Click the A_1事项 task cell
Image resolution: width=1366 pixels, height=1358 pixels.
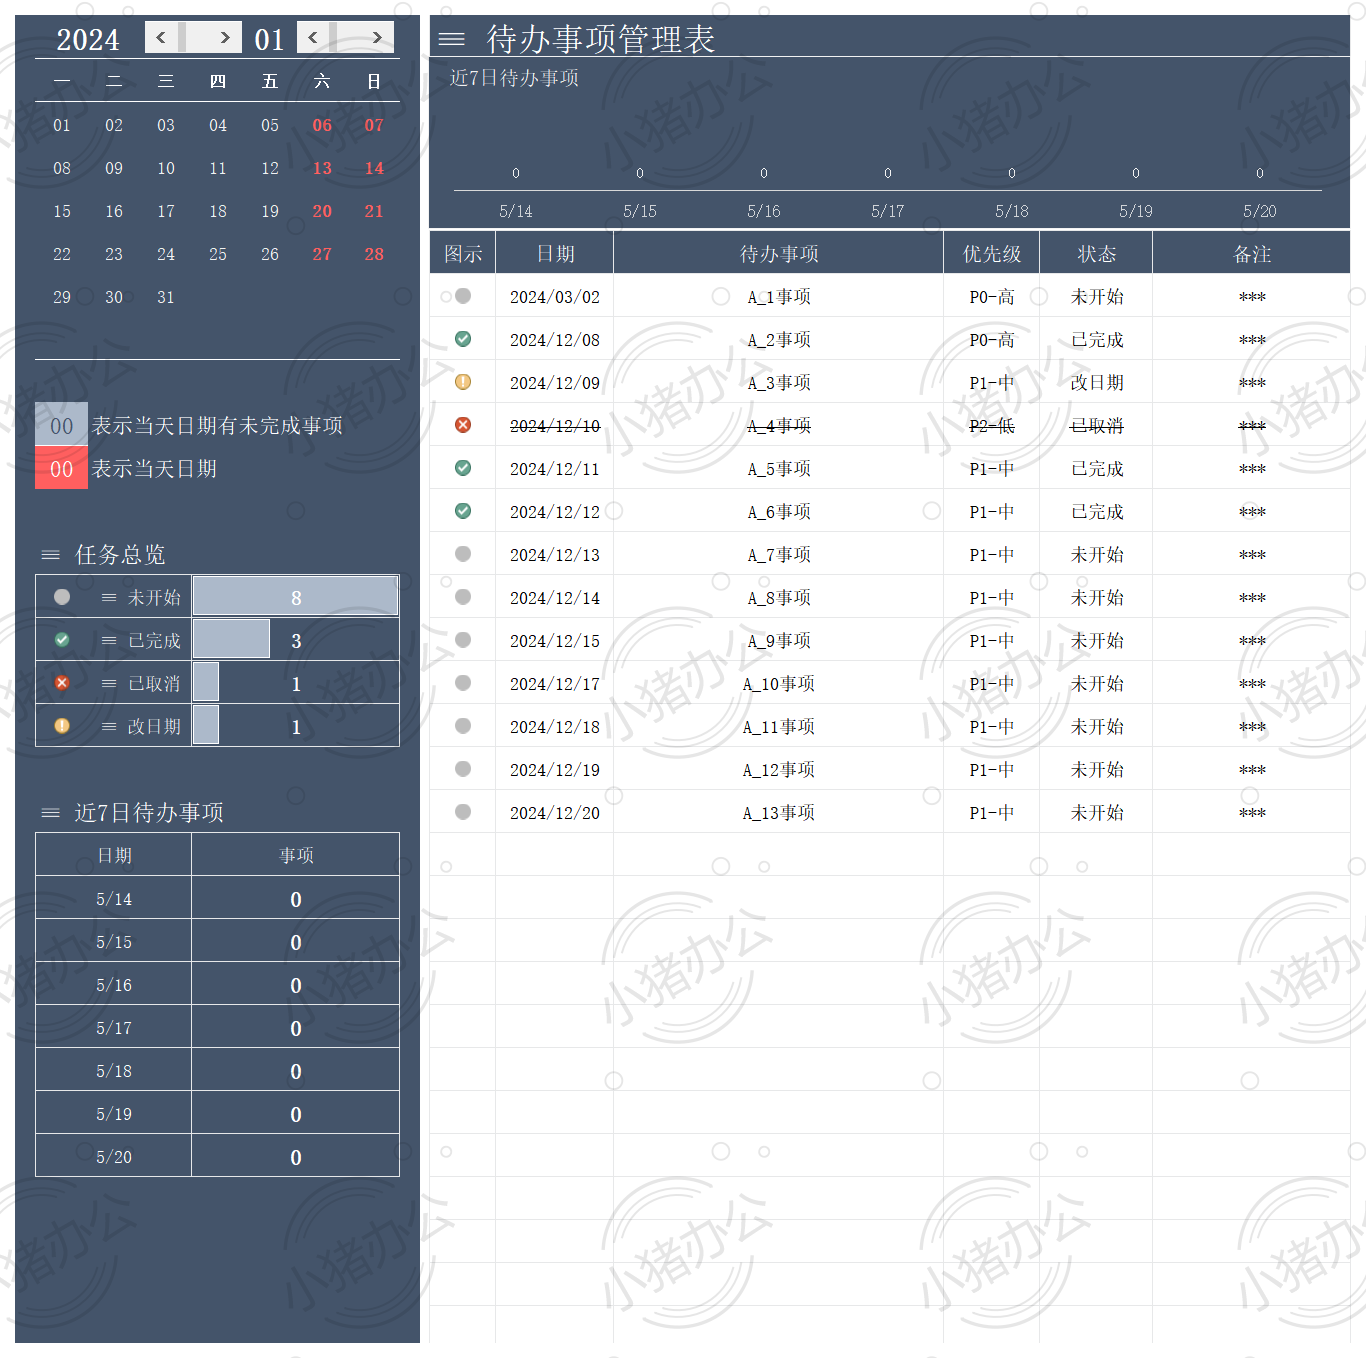pos(779,296)
